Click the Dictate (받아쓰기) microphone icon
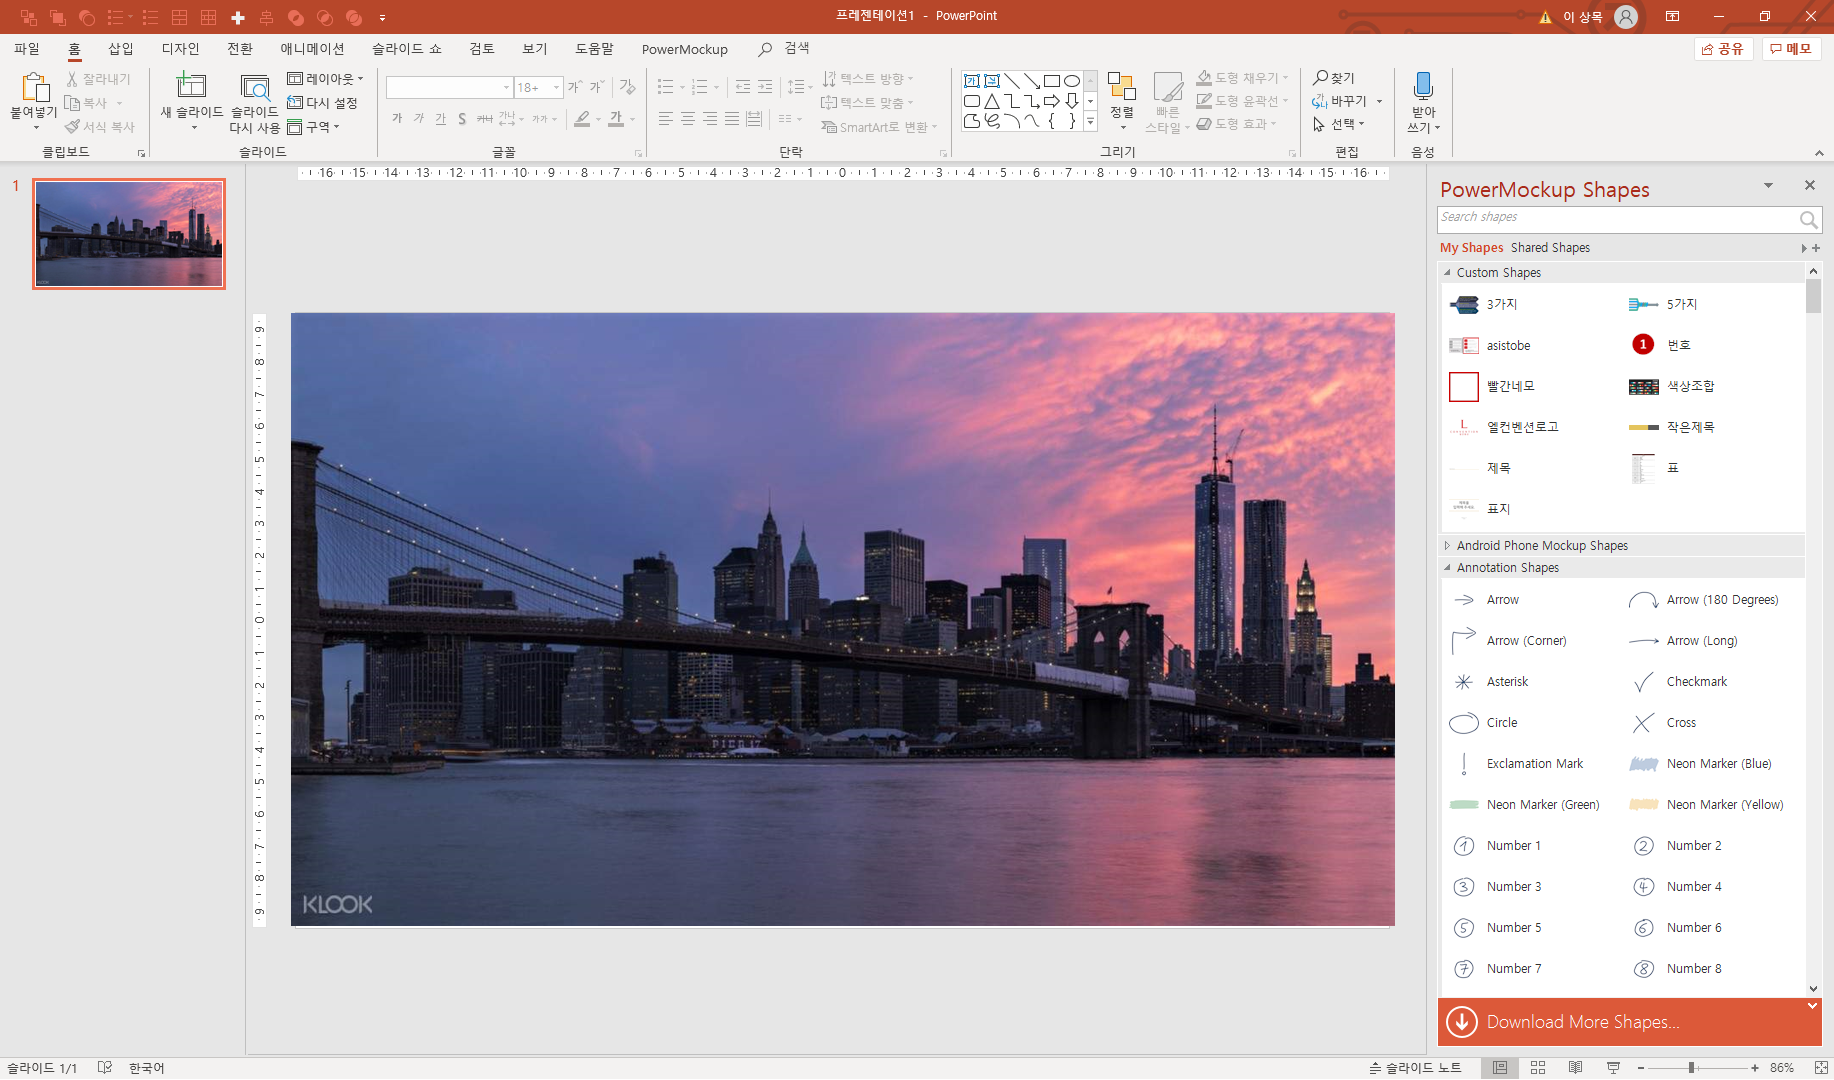 1423,85
